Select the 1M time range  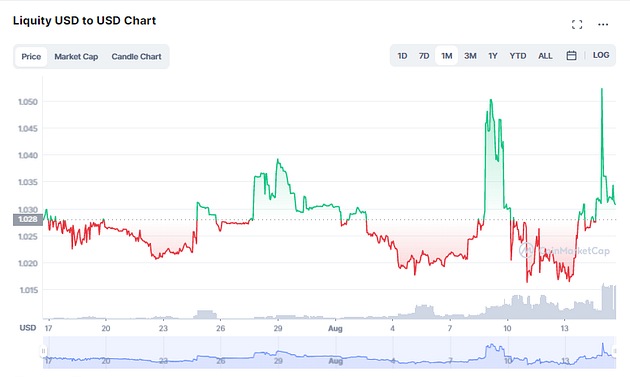click(446, 55)
